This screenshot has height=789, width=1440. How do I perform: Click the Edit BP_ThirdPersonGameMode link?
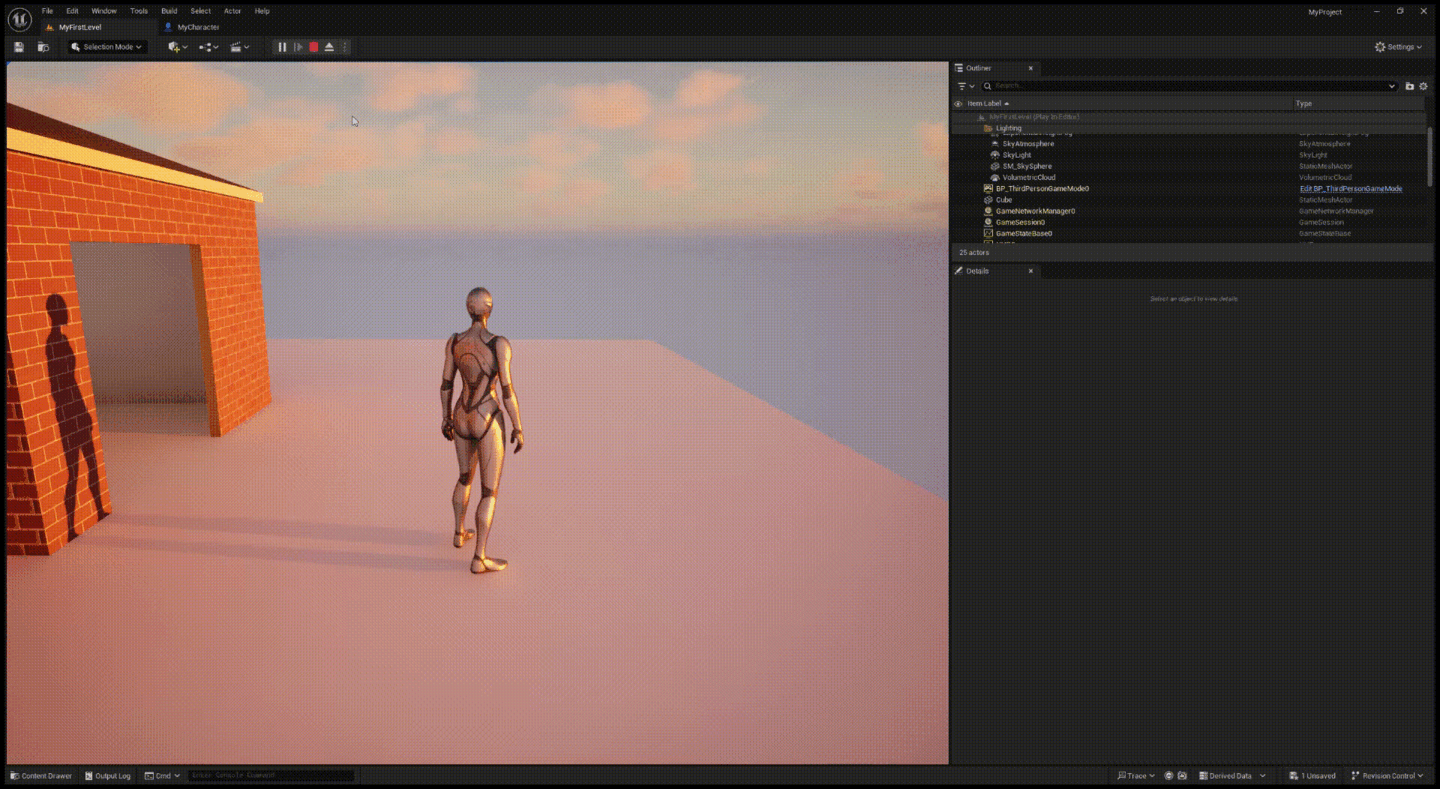(1351, 188)
